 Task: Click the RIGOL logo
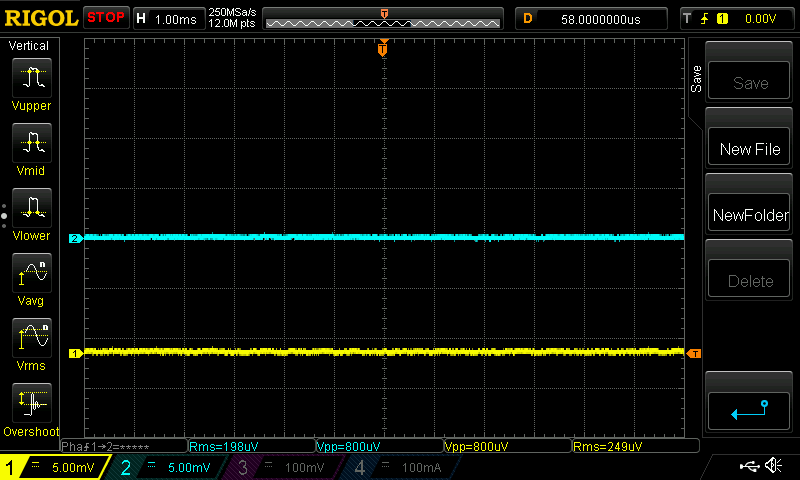tap(41, 19)
